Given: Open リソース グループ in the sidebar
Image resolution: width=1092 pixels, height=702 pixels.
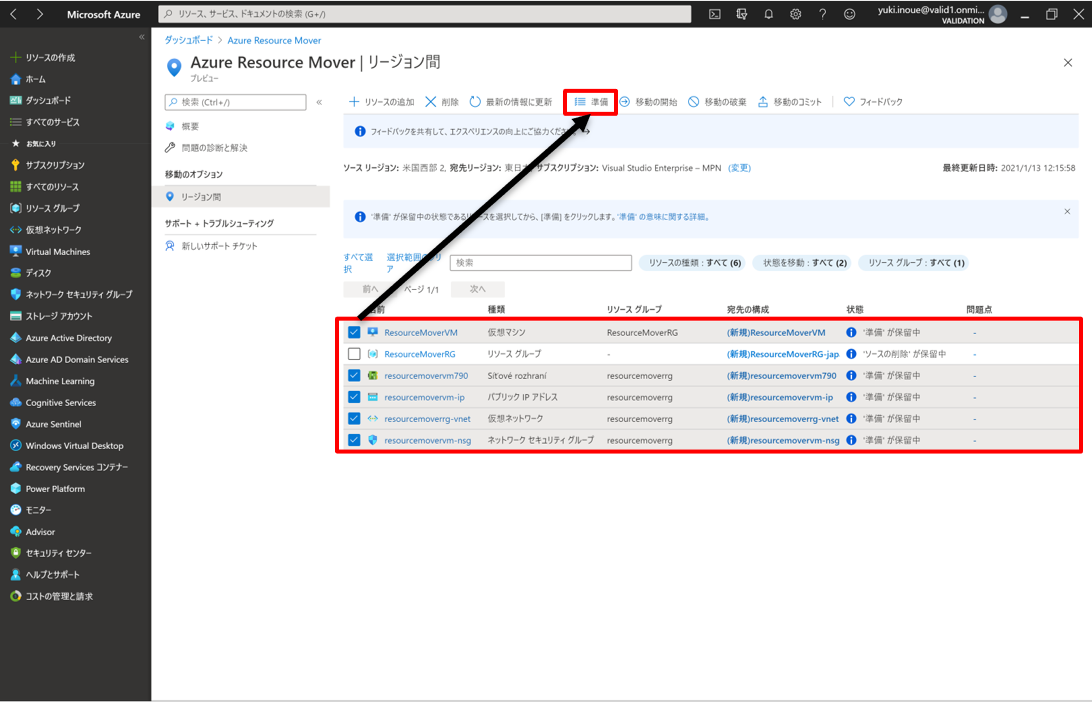Looking at the screenshot, I should 45,208.
